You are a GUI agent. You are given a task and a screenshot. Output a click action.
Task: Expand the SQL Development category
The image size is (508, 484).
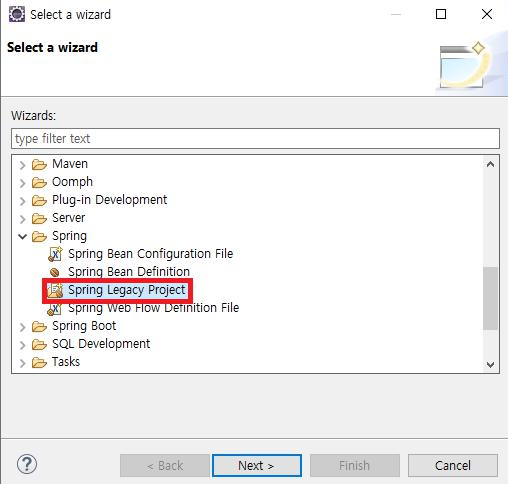22,345
